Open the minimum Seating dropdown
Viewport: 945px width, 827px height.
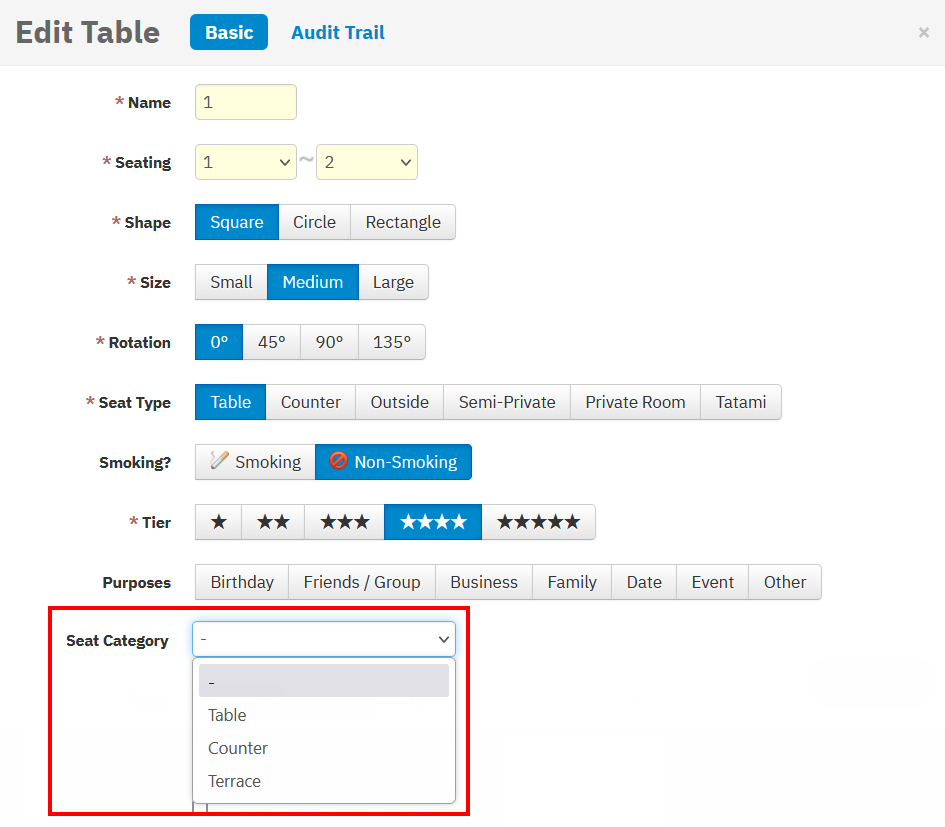[246, 162]
